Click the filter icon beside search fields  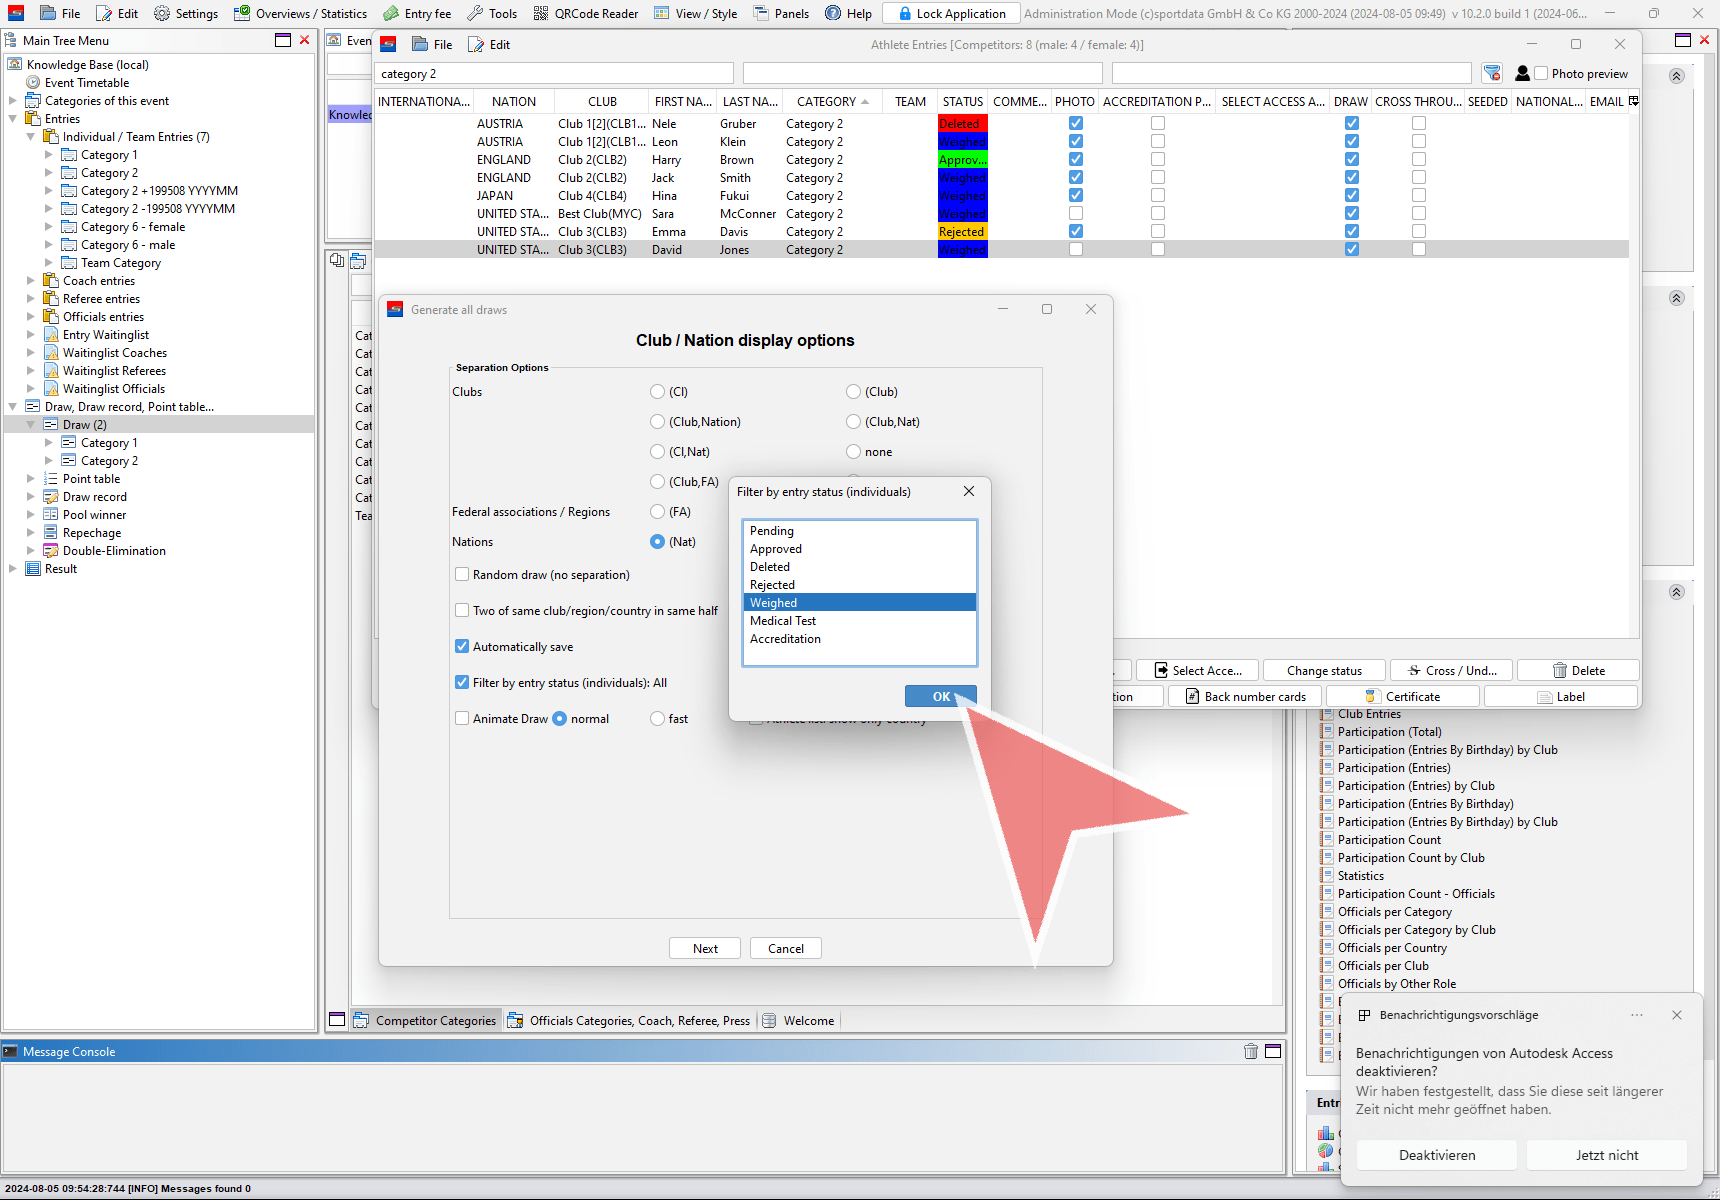1492,73
